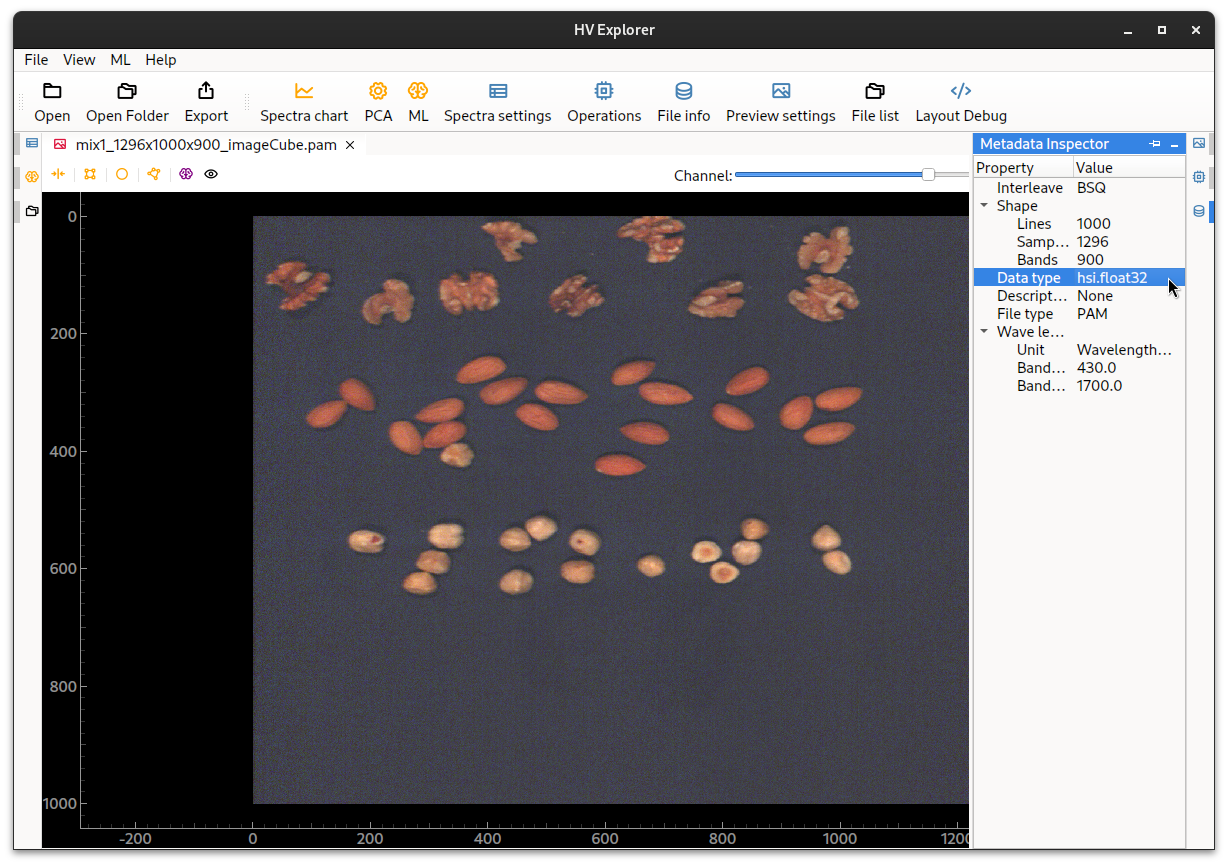The height and width of the screenshot is (866, 1228).
Task: Open the ML menu
Action: click(120, 60)
